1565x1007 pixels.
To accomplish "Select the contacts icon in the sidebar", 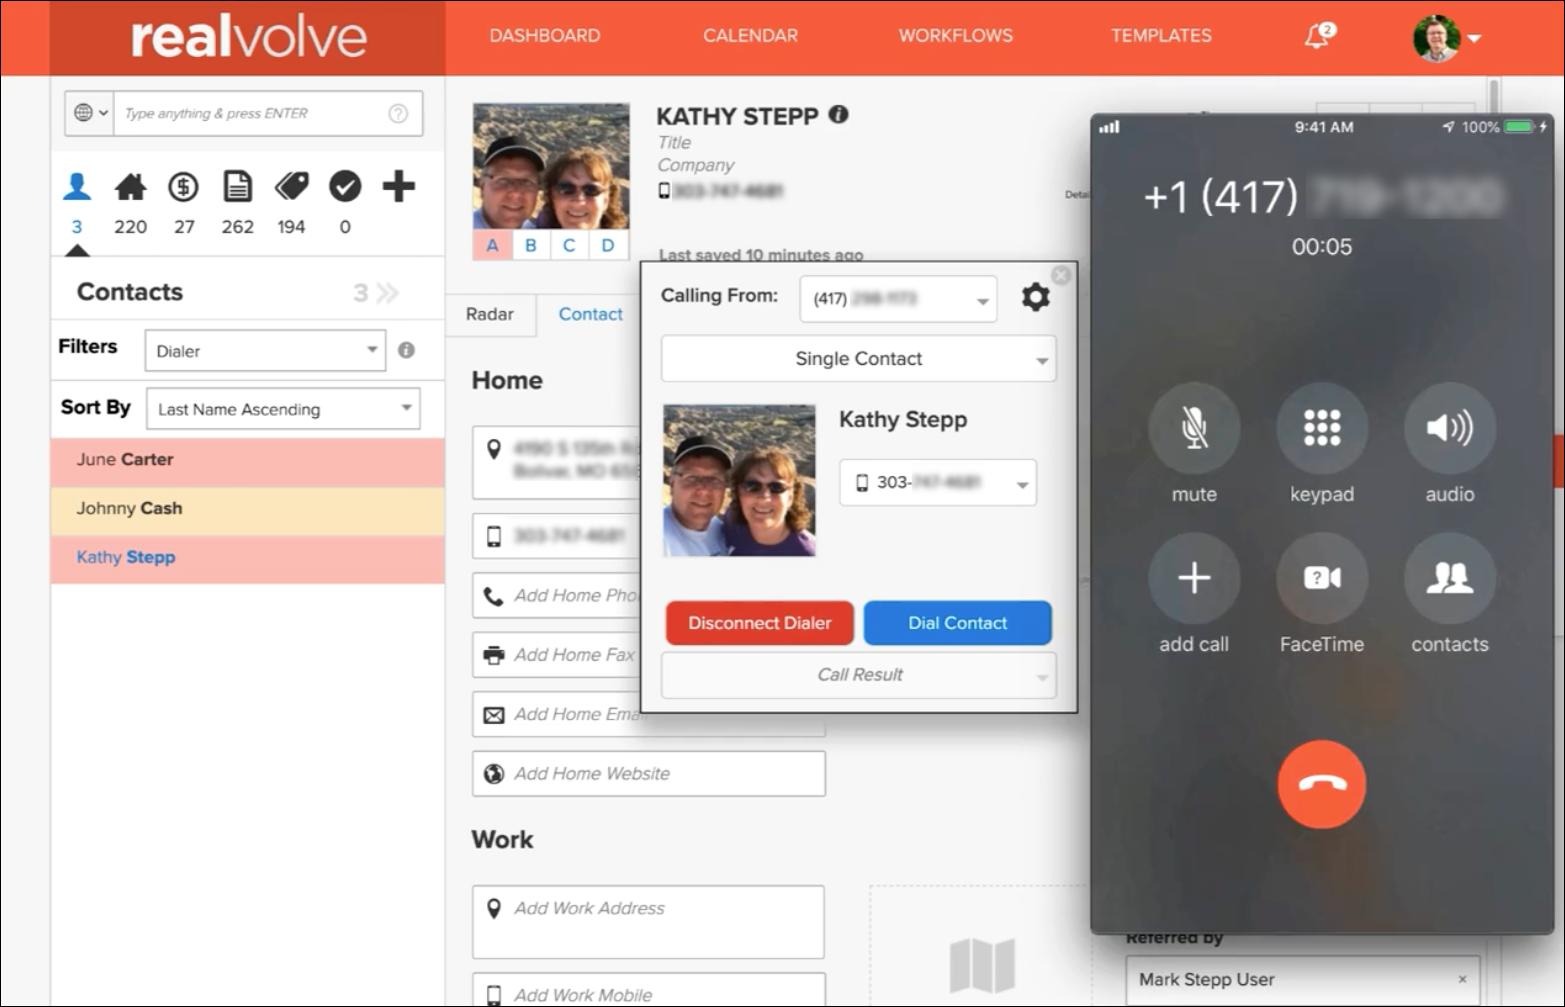I will click(76, 187).
